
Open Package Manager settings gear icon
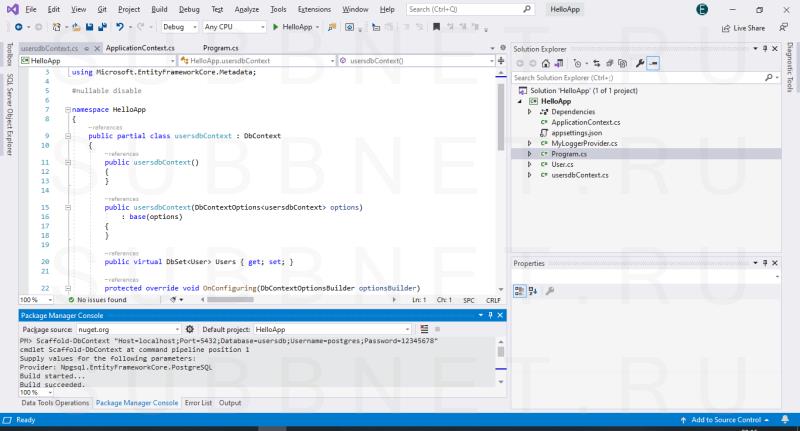tap(190, 329)
